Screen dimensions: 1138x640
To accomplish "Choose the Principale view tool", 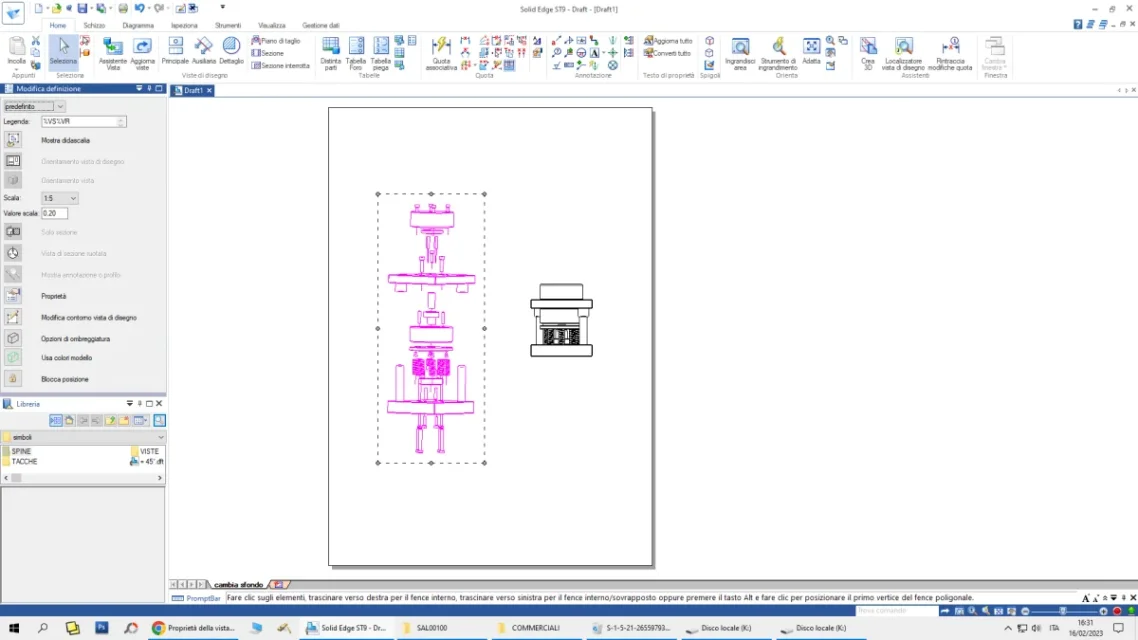I will pos(175,51).
